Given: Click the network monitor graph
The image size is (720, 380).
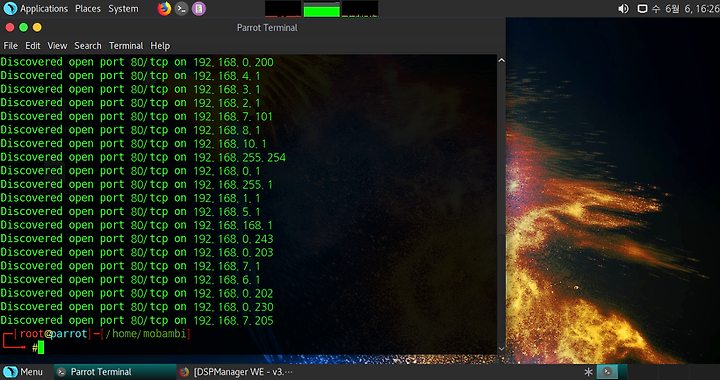Looking at the screenshot, I should click(x=360, y=9).
